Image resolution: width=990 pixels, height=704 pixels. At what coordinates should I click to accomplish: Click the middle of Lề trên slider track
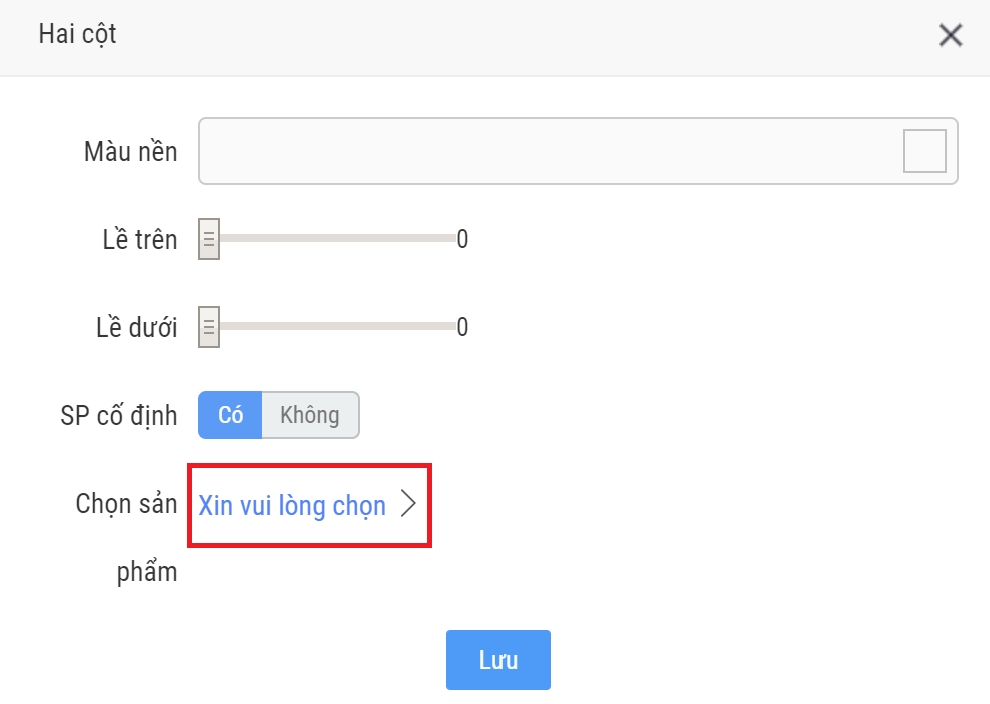pos(336,239)
